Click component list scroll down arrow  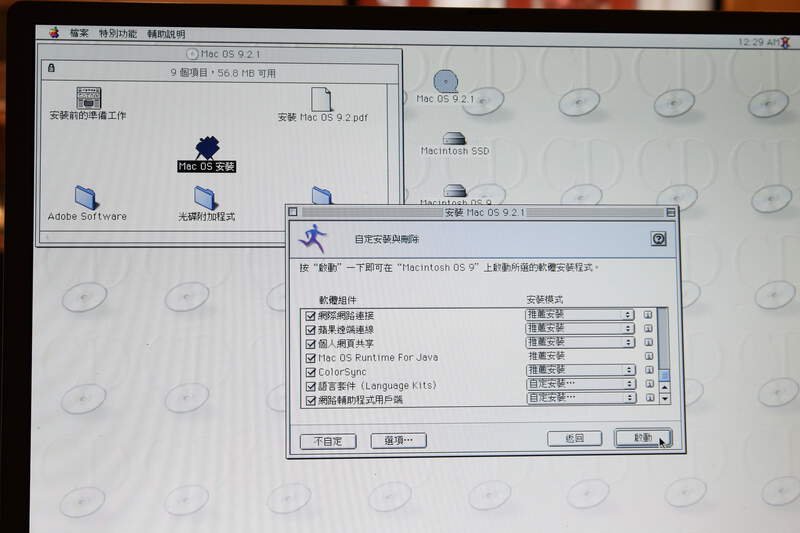[664, 399]
